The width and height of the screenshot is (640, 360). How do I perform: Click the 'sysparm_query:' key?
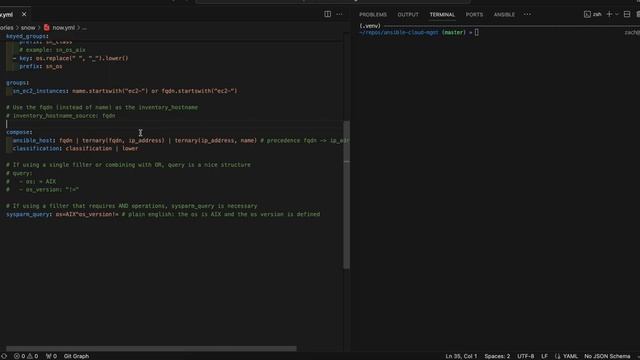(x=29, y=214)
